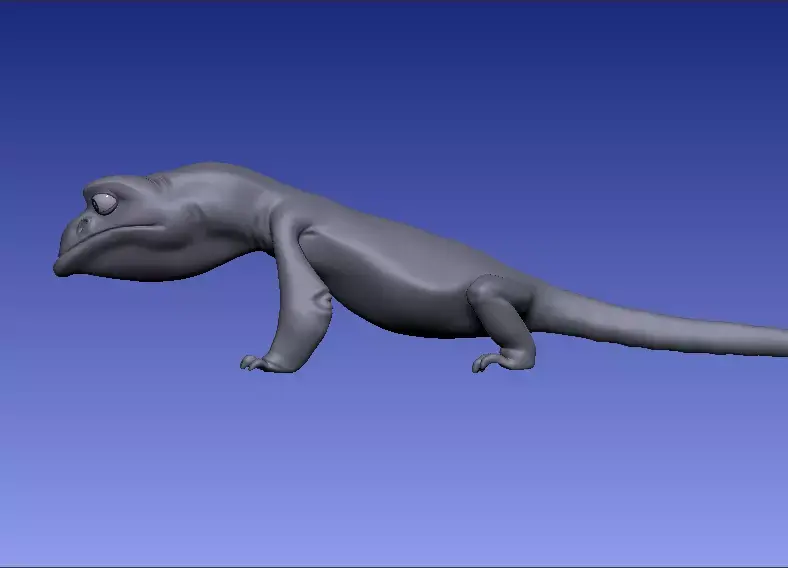Click the lizard model's eye
Image resolution: width=788 pixels, height=568 pixels.
[104, 204]
